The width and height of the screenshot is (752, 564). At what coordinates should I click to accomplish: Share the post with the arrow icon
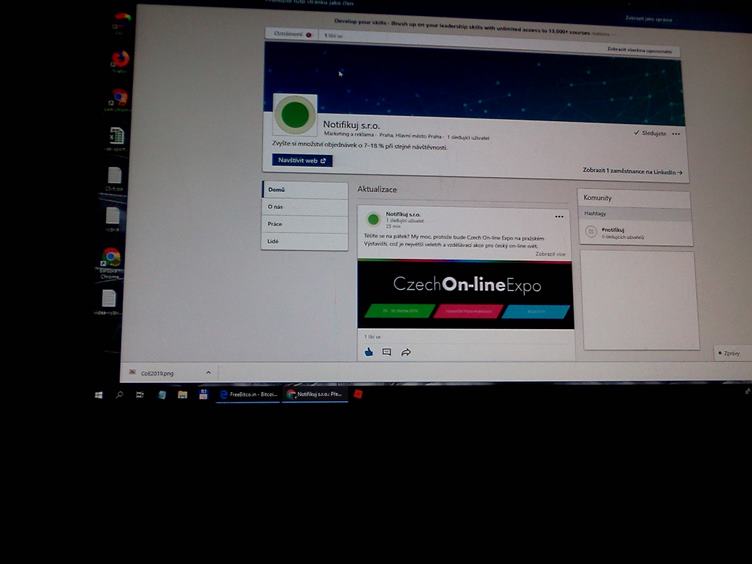click(406, 352)
